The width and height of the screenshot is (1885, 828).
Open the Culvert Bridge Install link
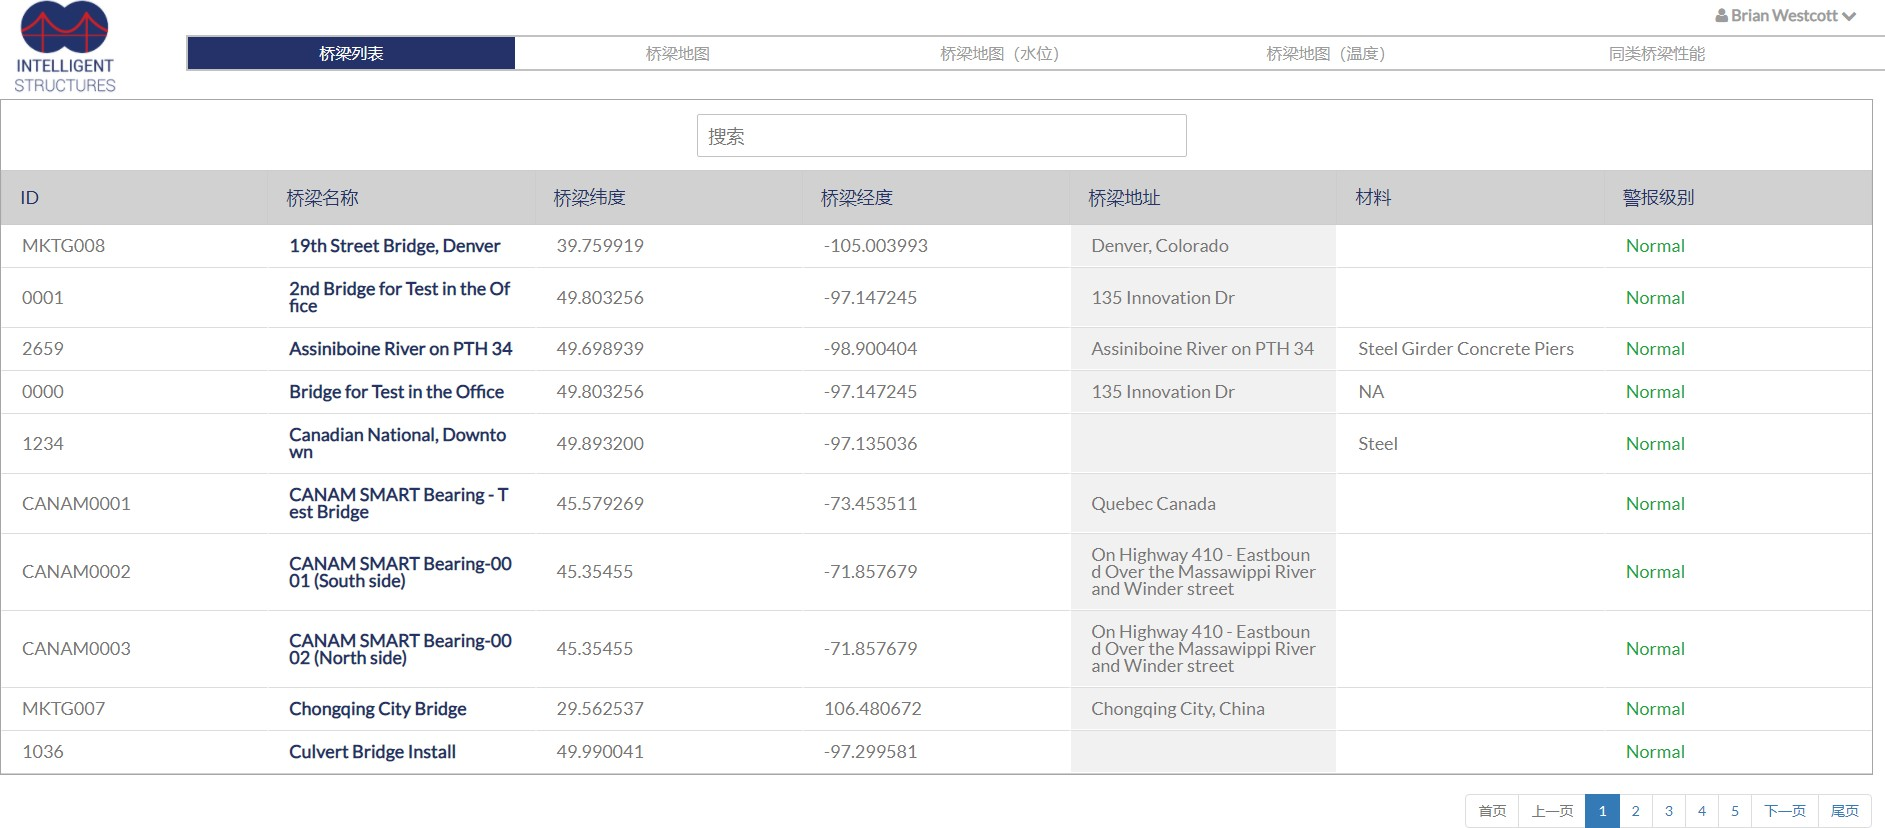372,752
